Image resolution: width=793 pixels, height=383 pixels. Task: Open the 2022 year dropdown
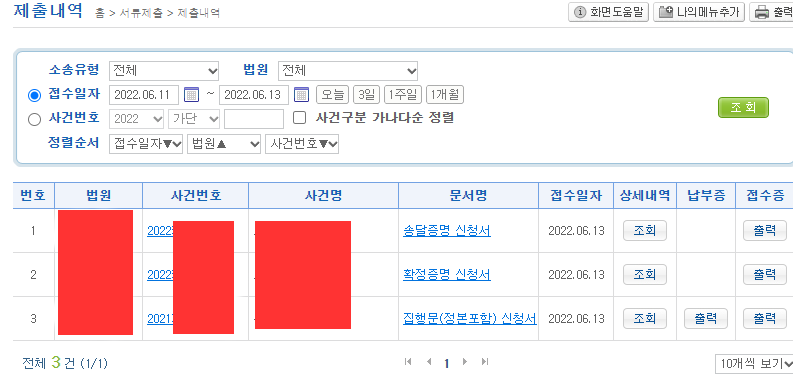tap(137, 119)
